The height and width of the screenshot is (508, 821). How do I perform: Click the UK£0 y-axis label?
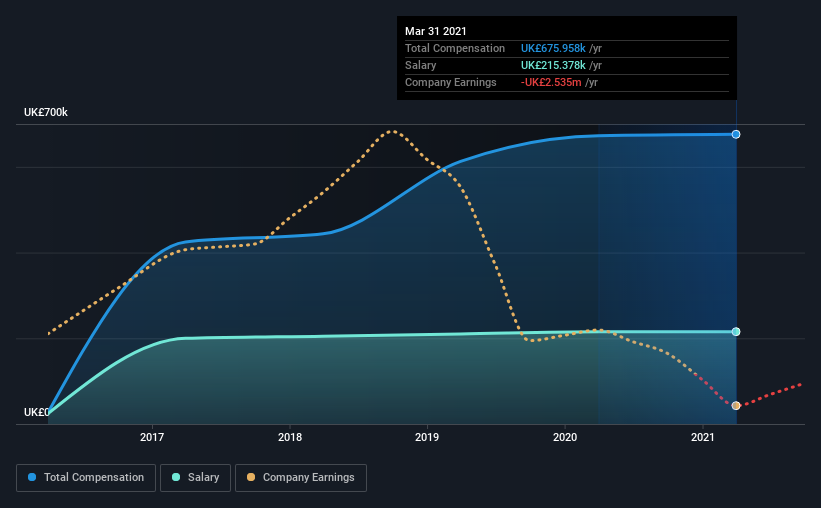[x=36, y=412]
